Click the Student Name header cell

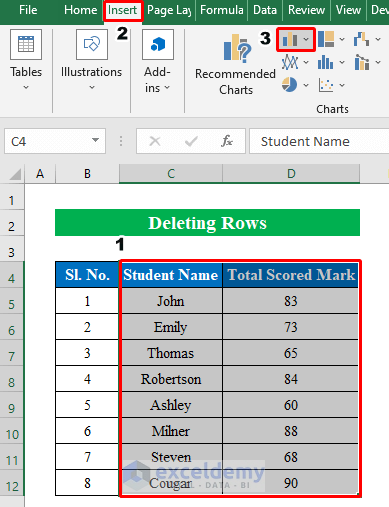(171, 275)
